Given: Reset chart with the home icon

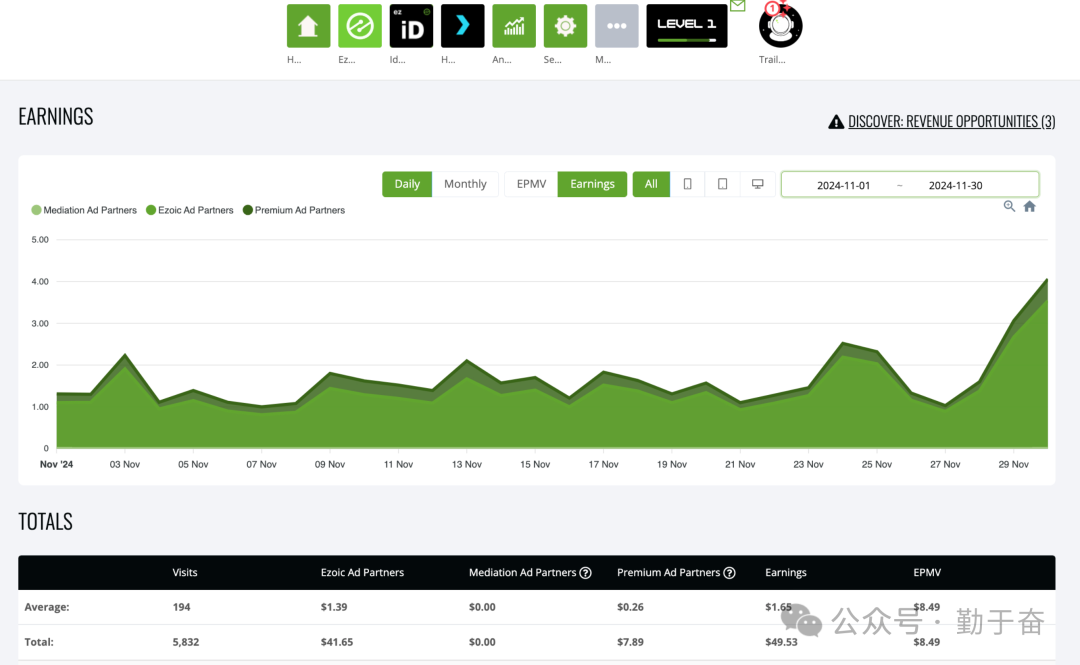Looking at the screenshot, I should coord(1029,206).
